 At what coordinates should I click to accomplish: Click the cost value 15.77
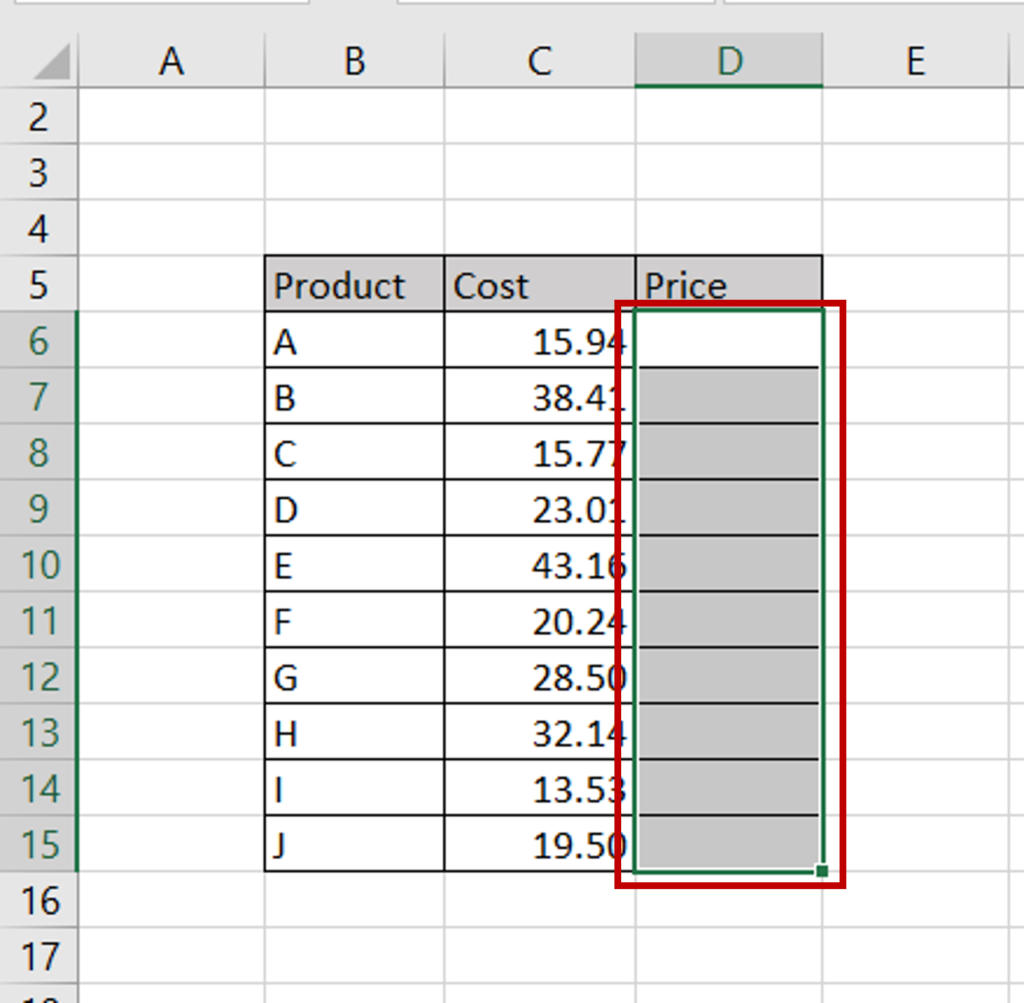[539, 452]
